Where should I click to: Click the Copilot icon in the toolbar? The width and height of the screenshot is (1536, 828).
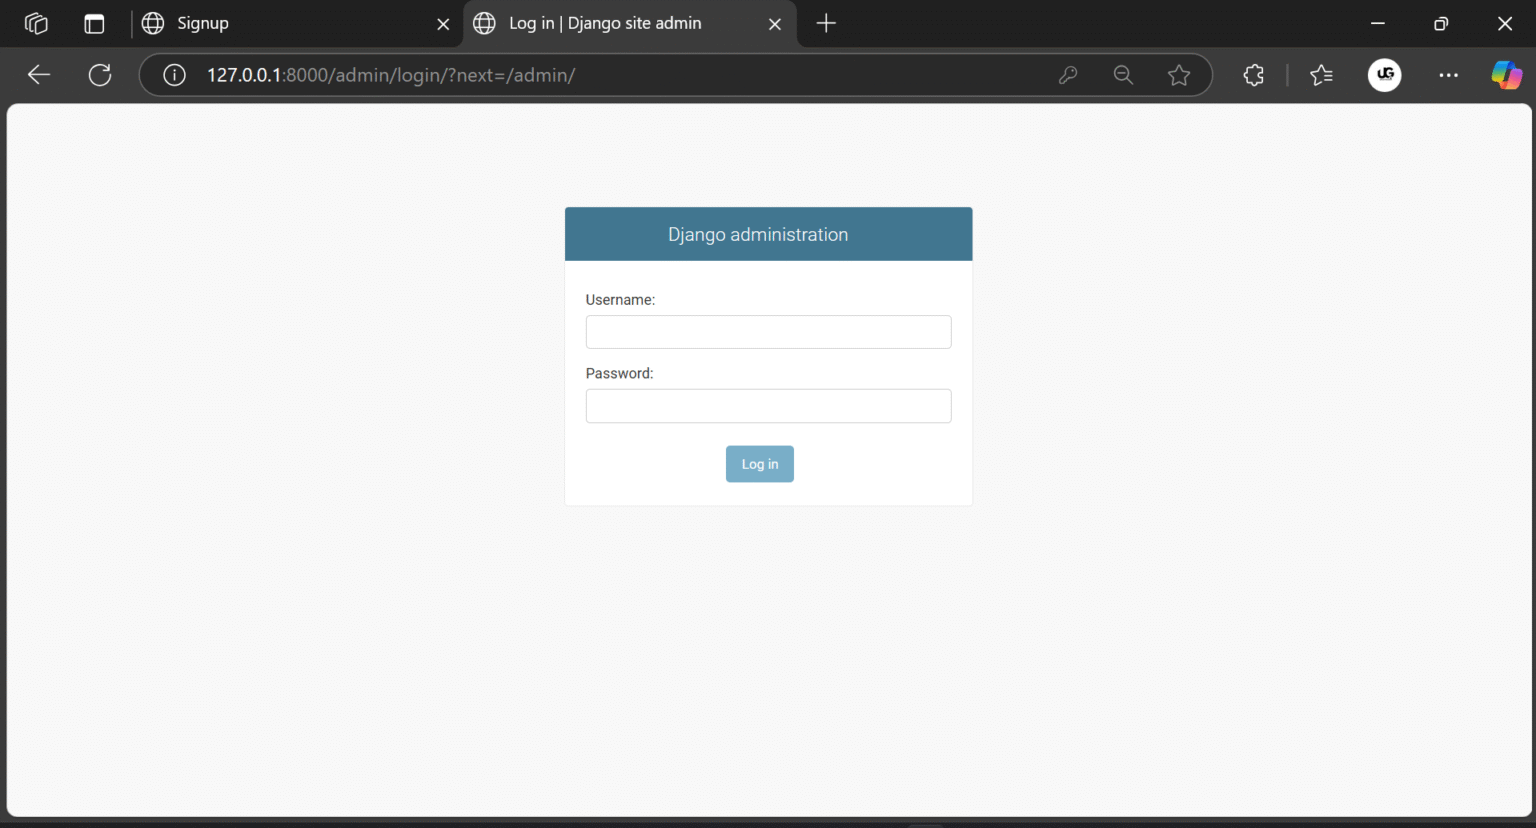tap(1505, 75)
